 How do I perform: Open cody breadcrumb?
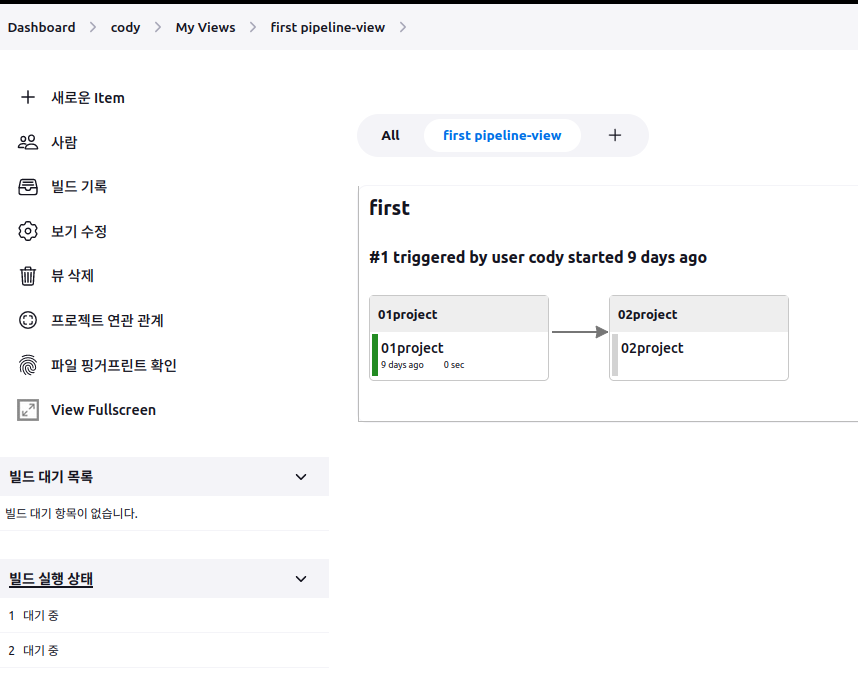point(125,27)
